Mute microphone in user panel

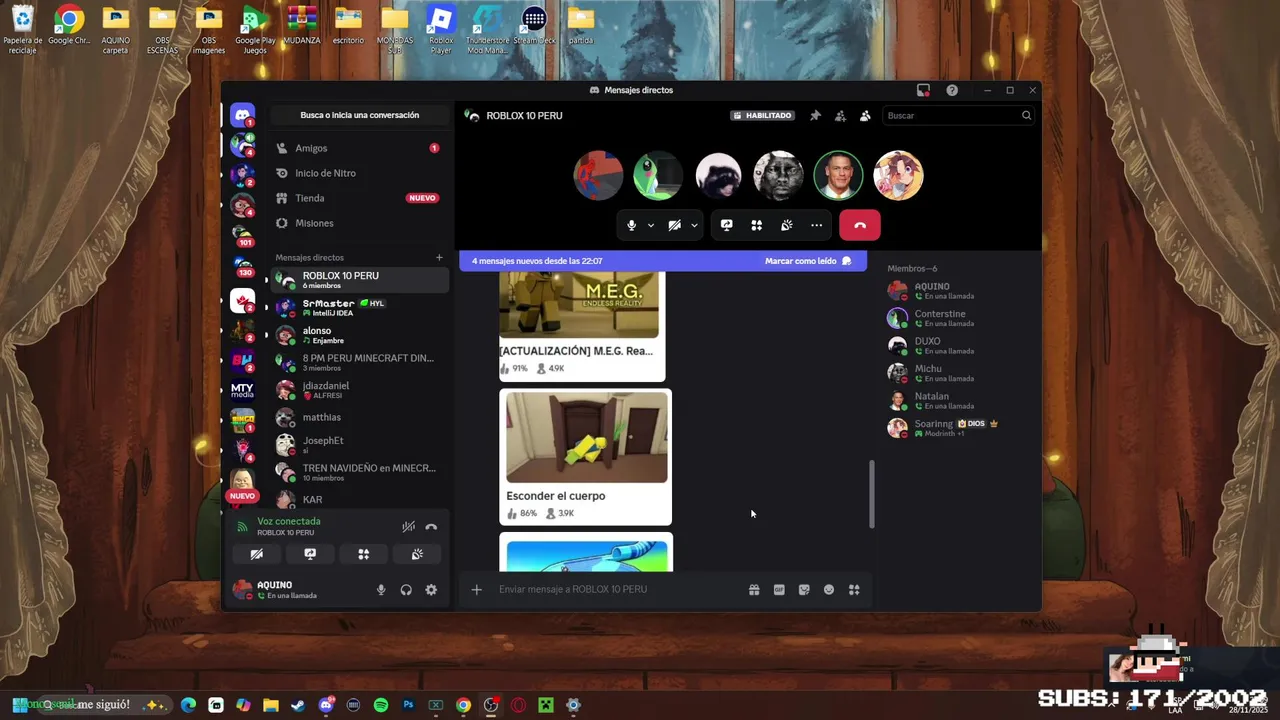coord(381,590)
